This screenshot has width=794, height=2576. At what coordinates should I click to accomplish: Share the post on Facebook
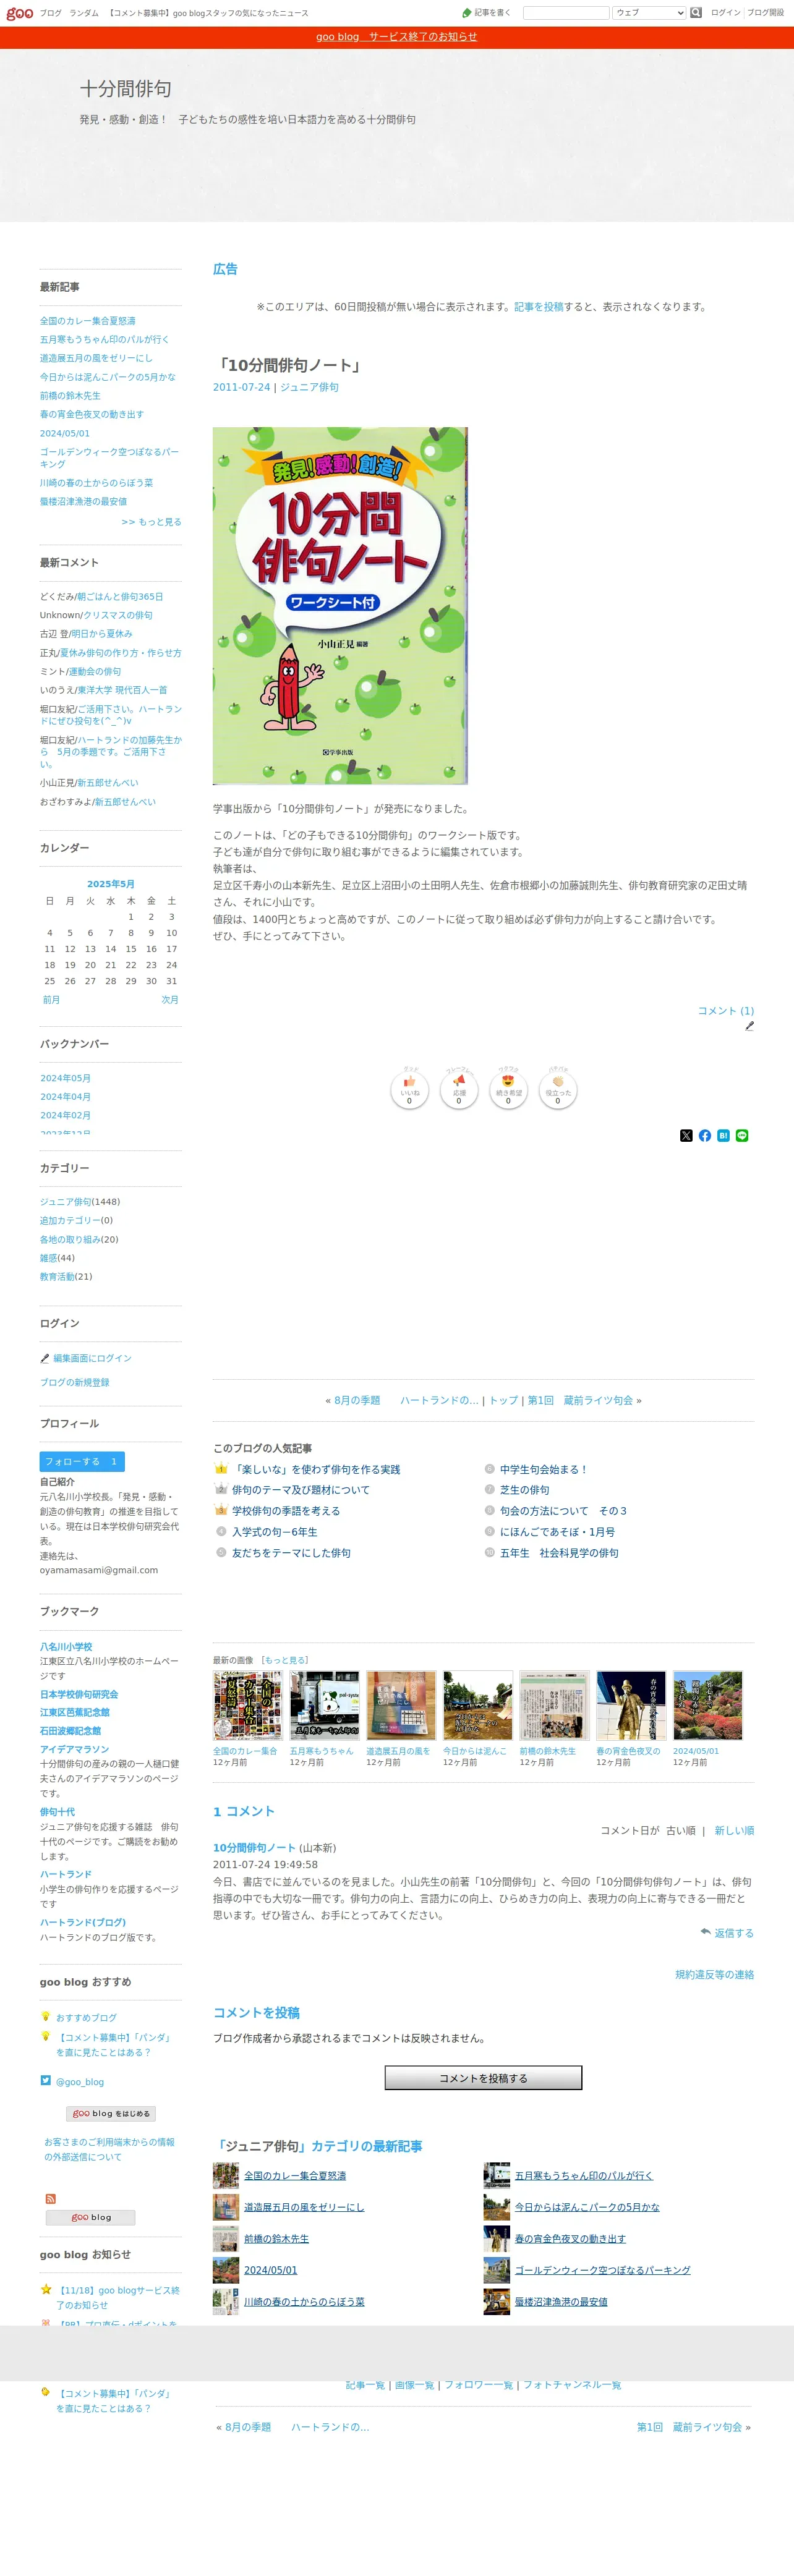tap(705, 1136)
